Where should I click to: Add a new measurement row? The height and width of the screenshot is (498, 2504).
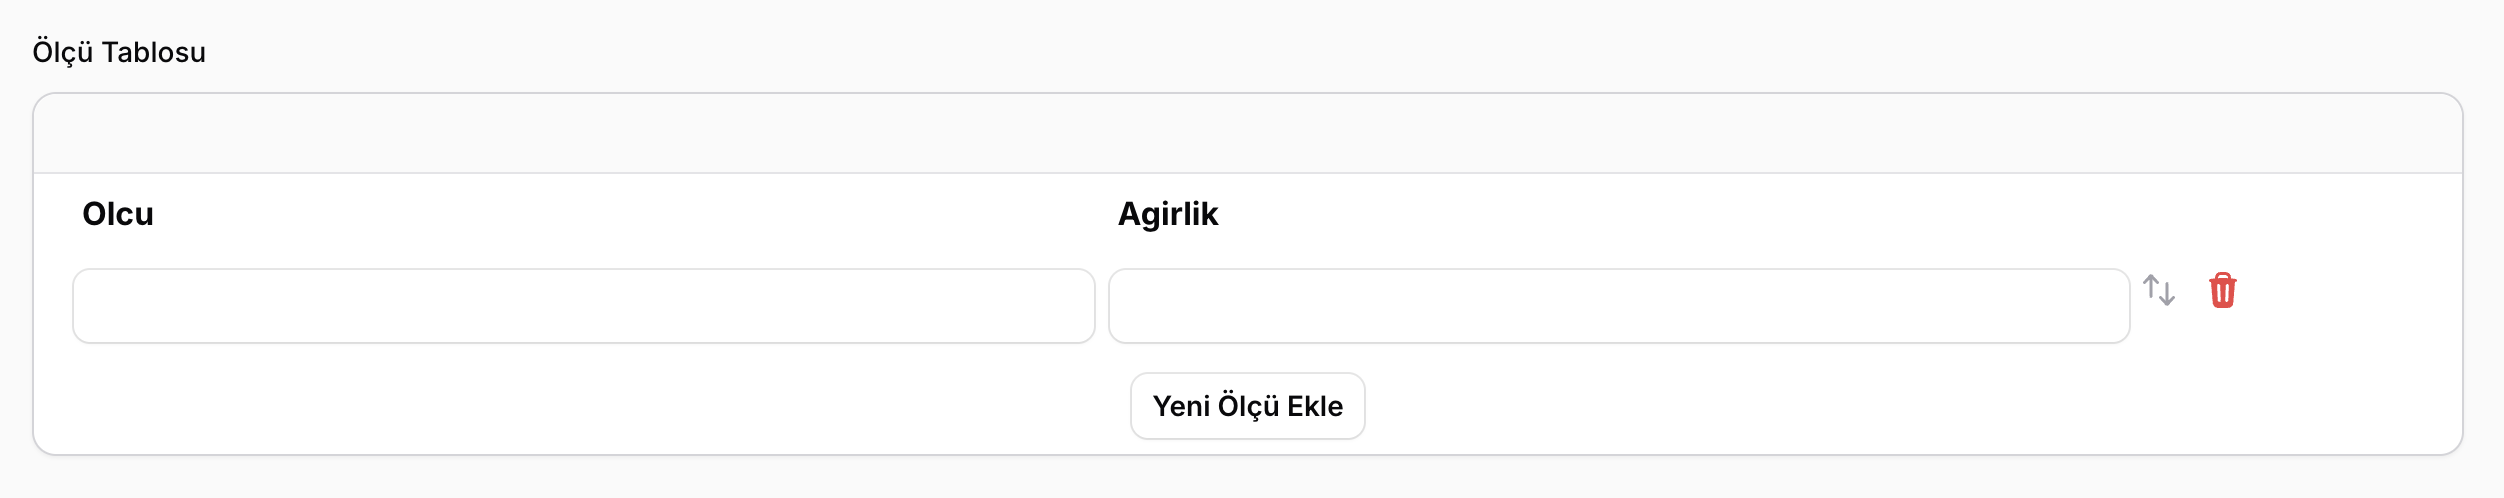coord(1247,406)
